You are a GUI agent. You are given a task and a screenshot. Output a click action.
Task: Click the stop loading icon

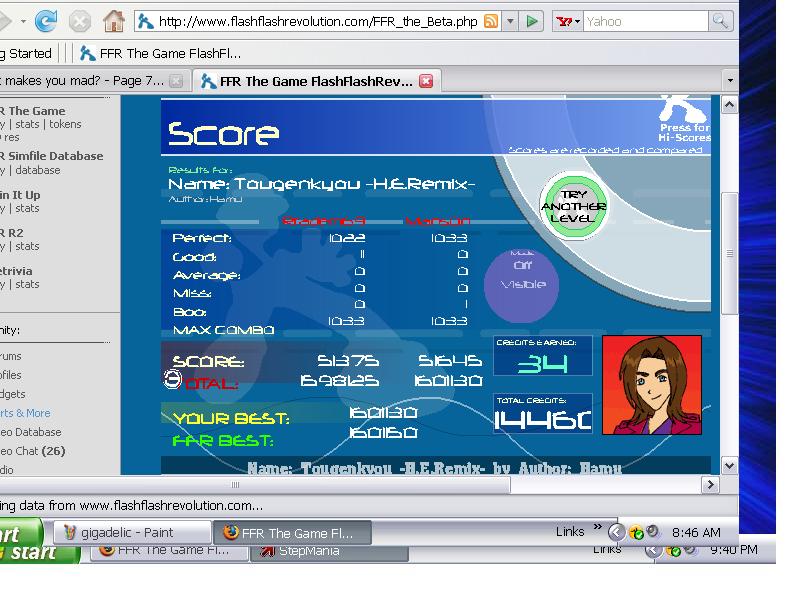(80, 21)
